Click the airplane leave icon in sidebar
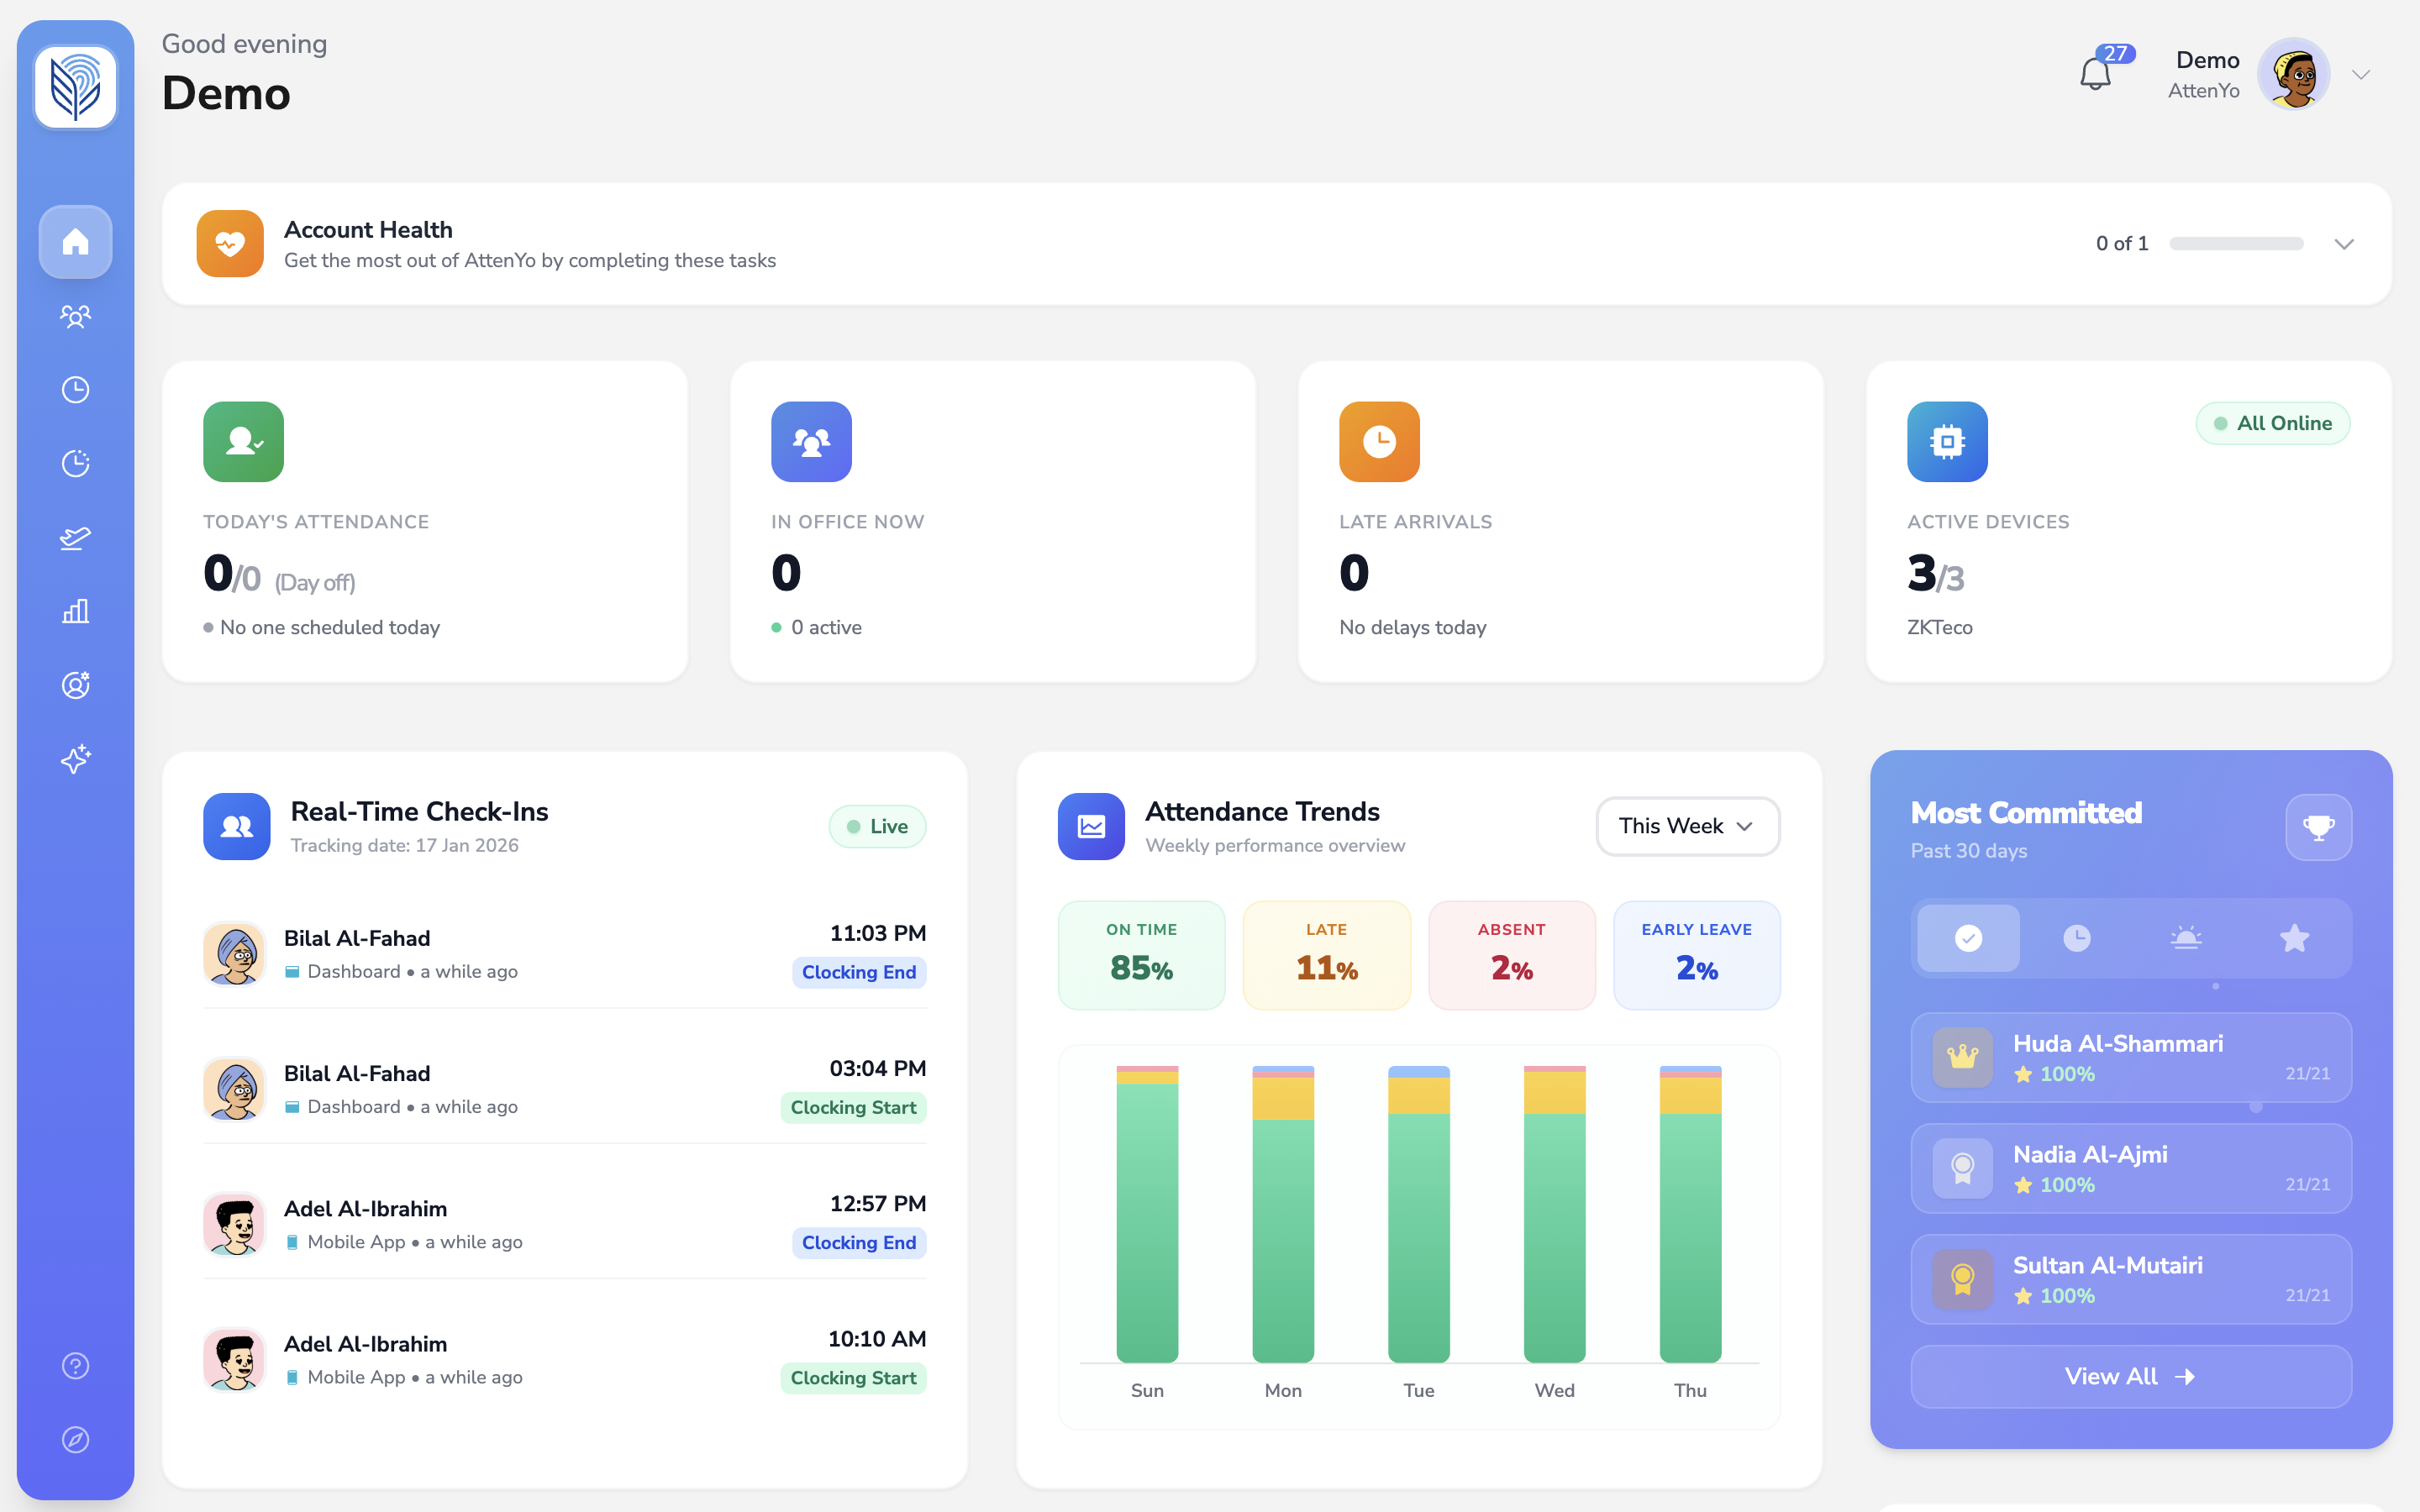Screen dimensions: 2420x1512 click(75, 538)
